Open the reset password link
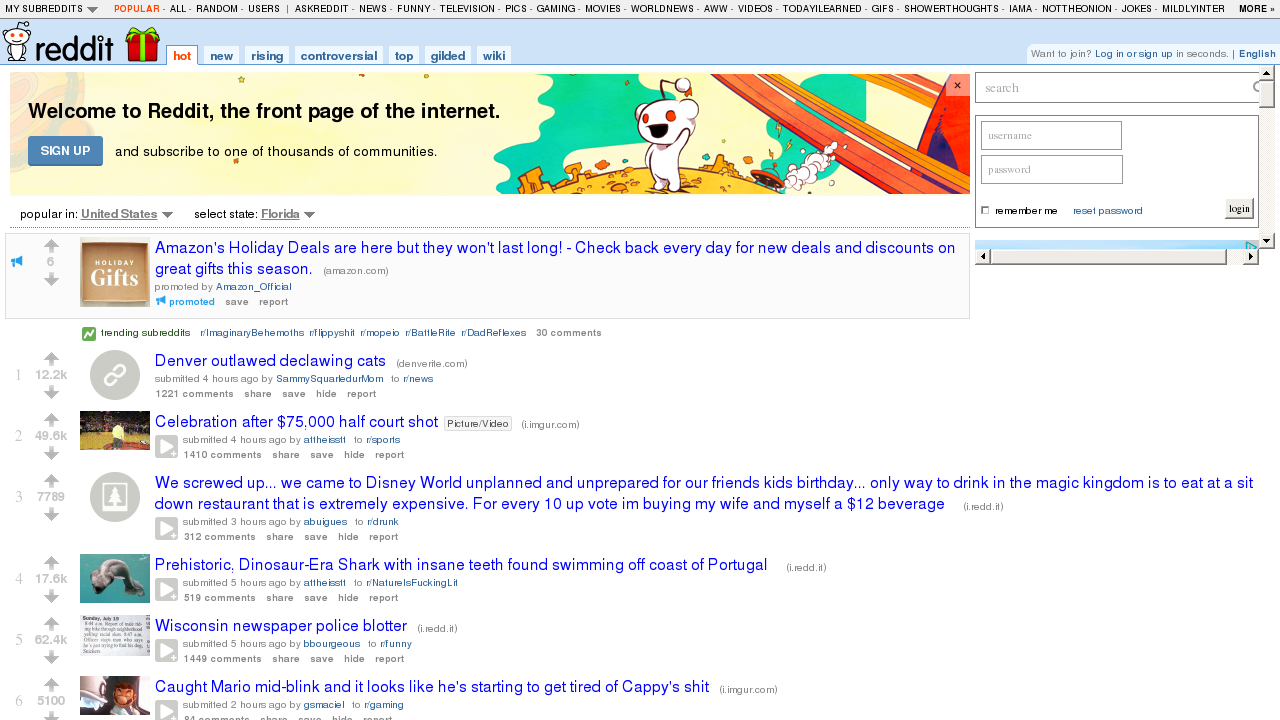1280x720 pixels. [1107, 211]
